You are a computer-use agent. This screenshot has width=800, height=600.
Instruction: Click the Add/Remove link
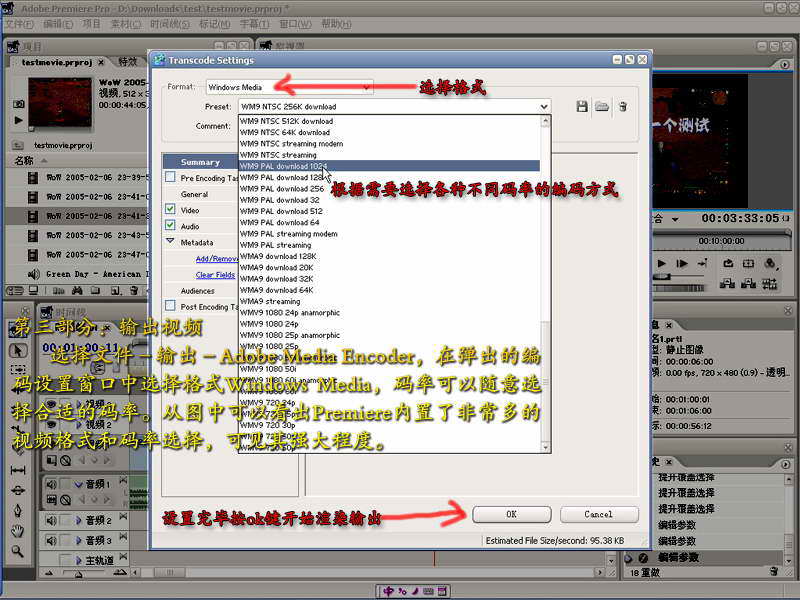216,259
